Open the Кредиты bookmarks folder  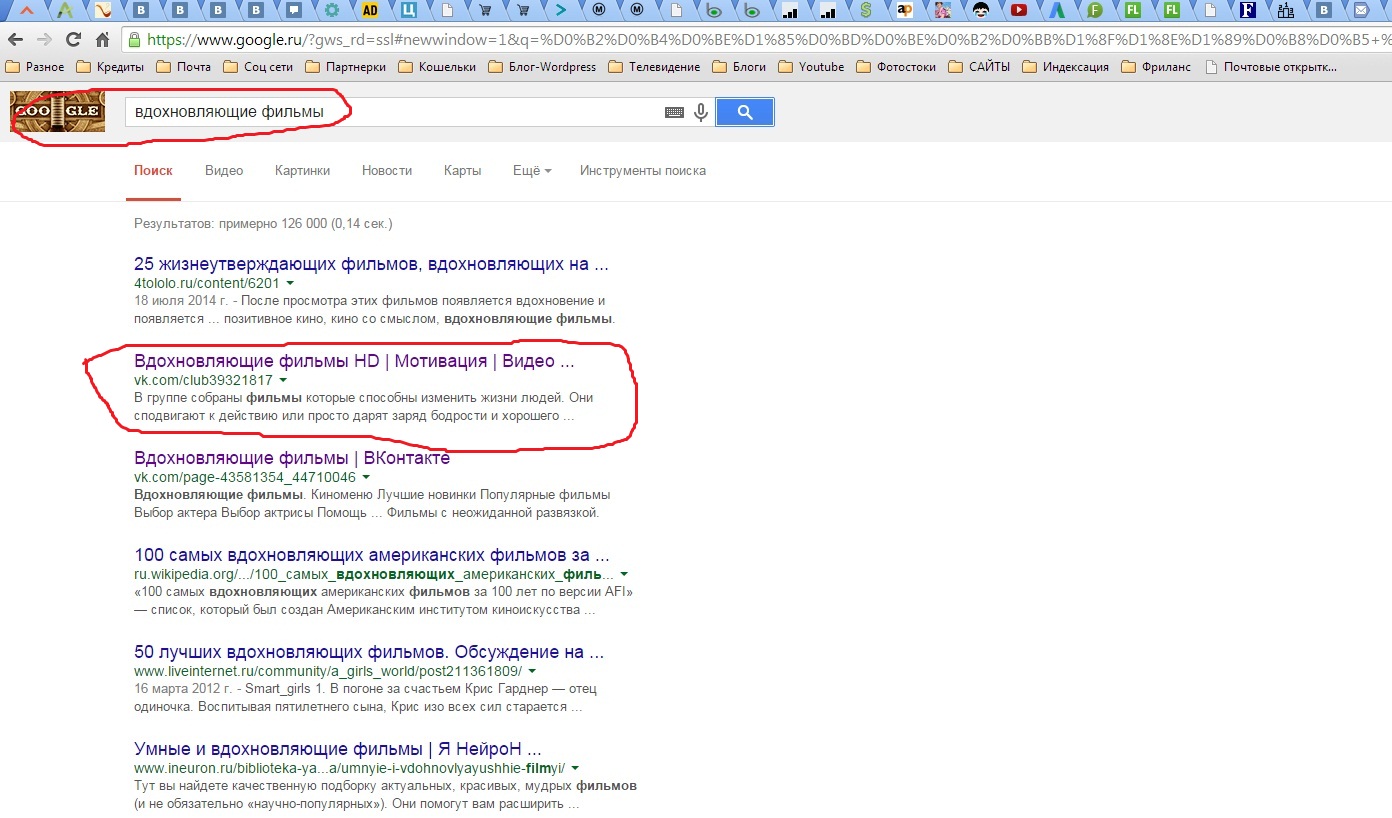[111, 67]
